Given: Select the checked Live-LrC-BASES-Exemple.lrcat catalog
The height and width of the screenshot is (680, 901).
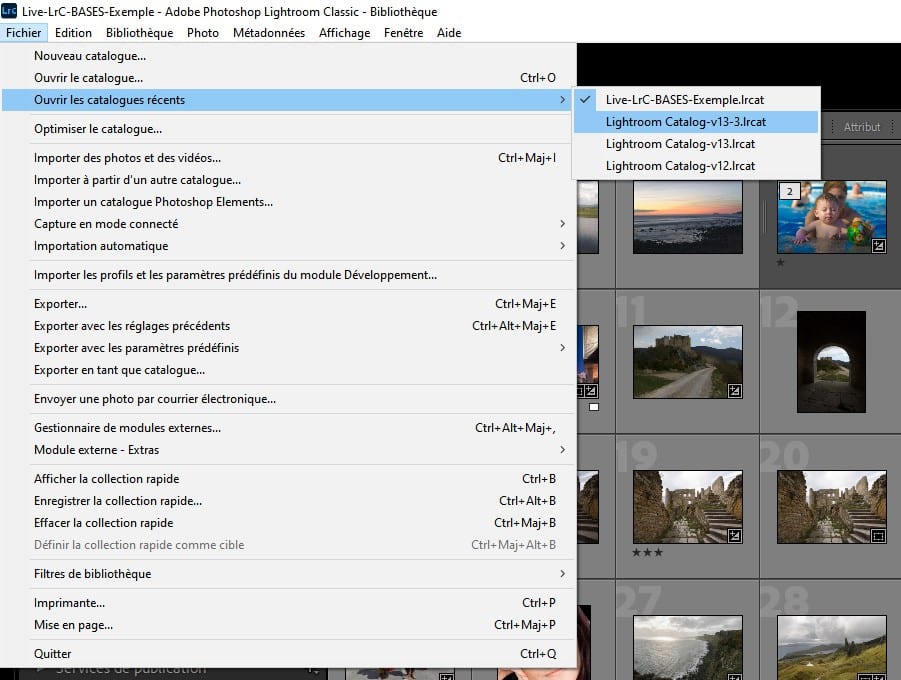Looking at the screenshot, I should pyautogui.click(x=696, y=99).
